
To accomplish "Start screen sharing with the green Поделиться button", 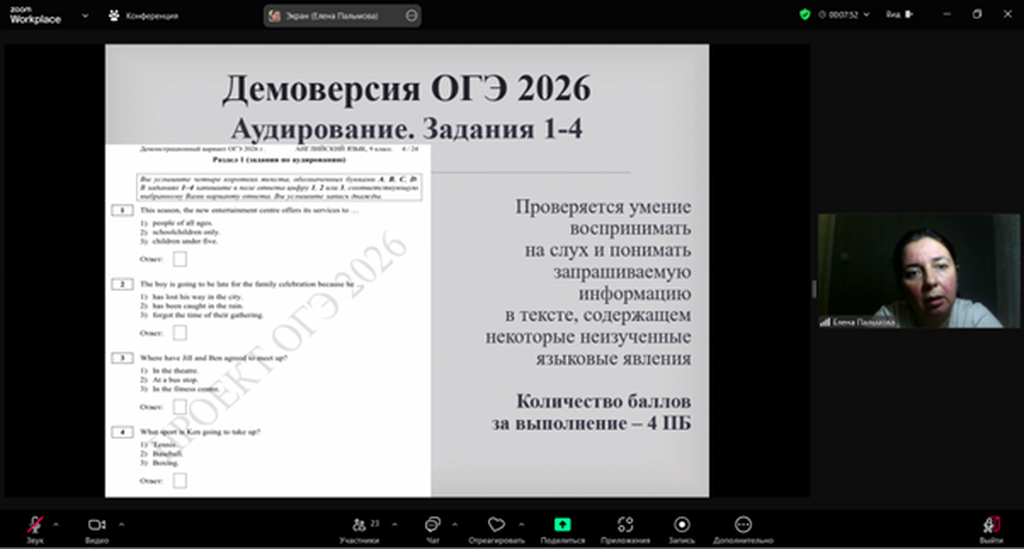I will click(563, 525).
